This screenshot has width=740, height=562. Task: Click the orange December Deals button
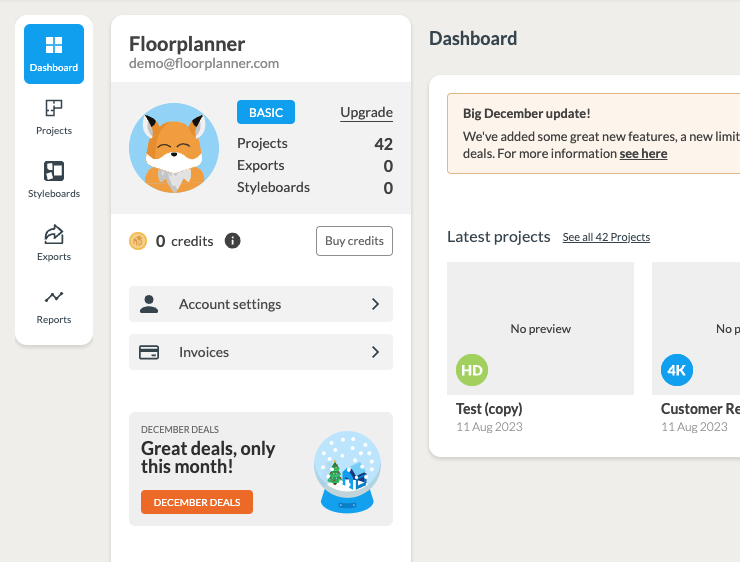point(197,502)
